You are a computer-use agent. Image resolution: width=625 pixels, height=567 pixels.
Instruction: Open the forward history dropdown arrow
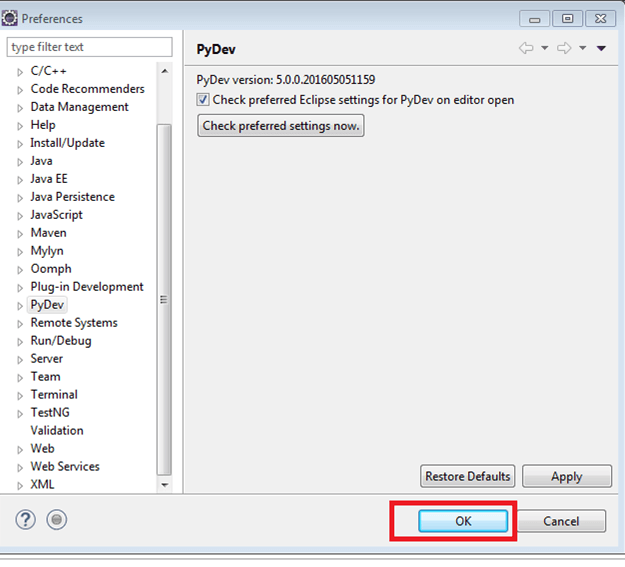point(582,48)
